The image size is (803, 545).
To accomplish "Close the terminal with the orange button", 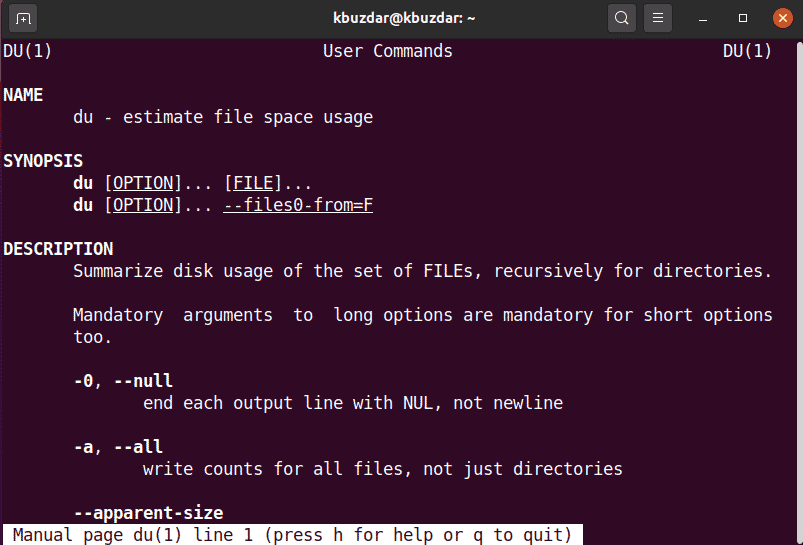I will pyautogui.click(x=781, y=18).
